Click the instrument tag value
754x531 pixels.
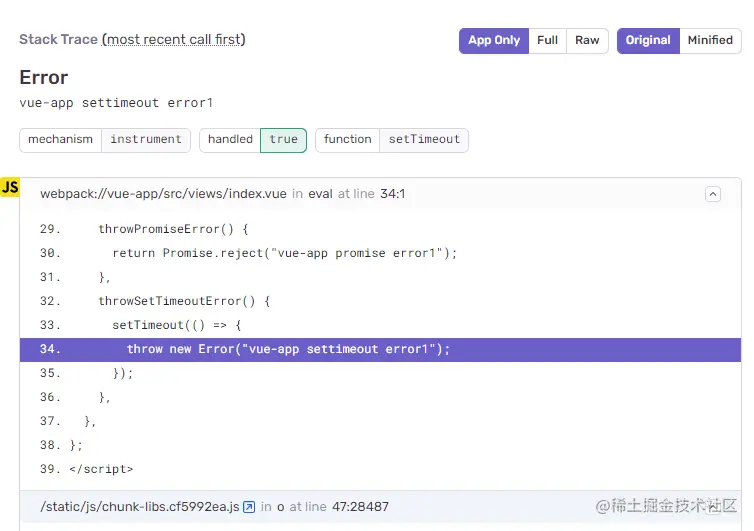tap(146, 139)
